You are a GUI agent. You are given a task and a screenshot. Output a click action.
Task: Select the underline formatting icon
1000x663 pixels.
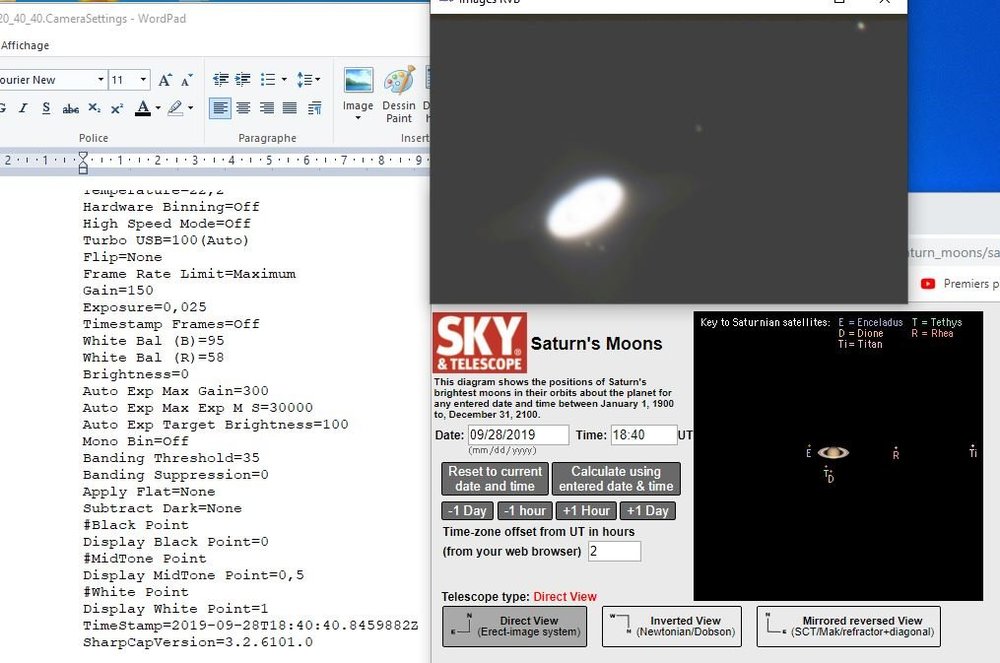46,108
